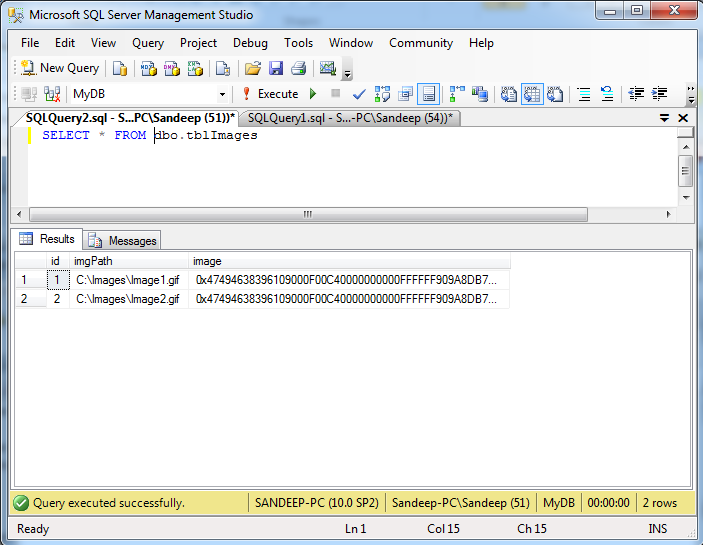Image resolution: width=703 pixels, height=545 pixels.
Task: Select the id column header
Action: (x=58, y=261)
